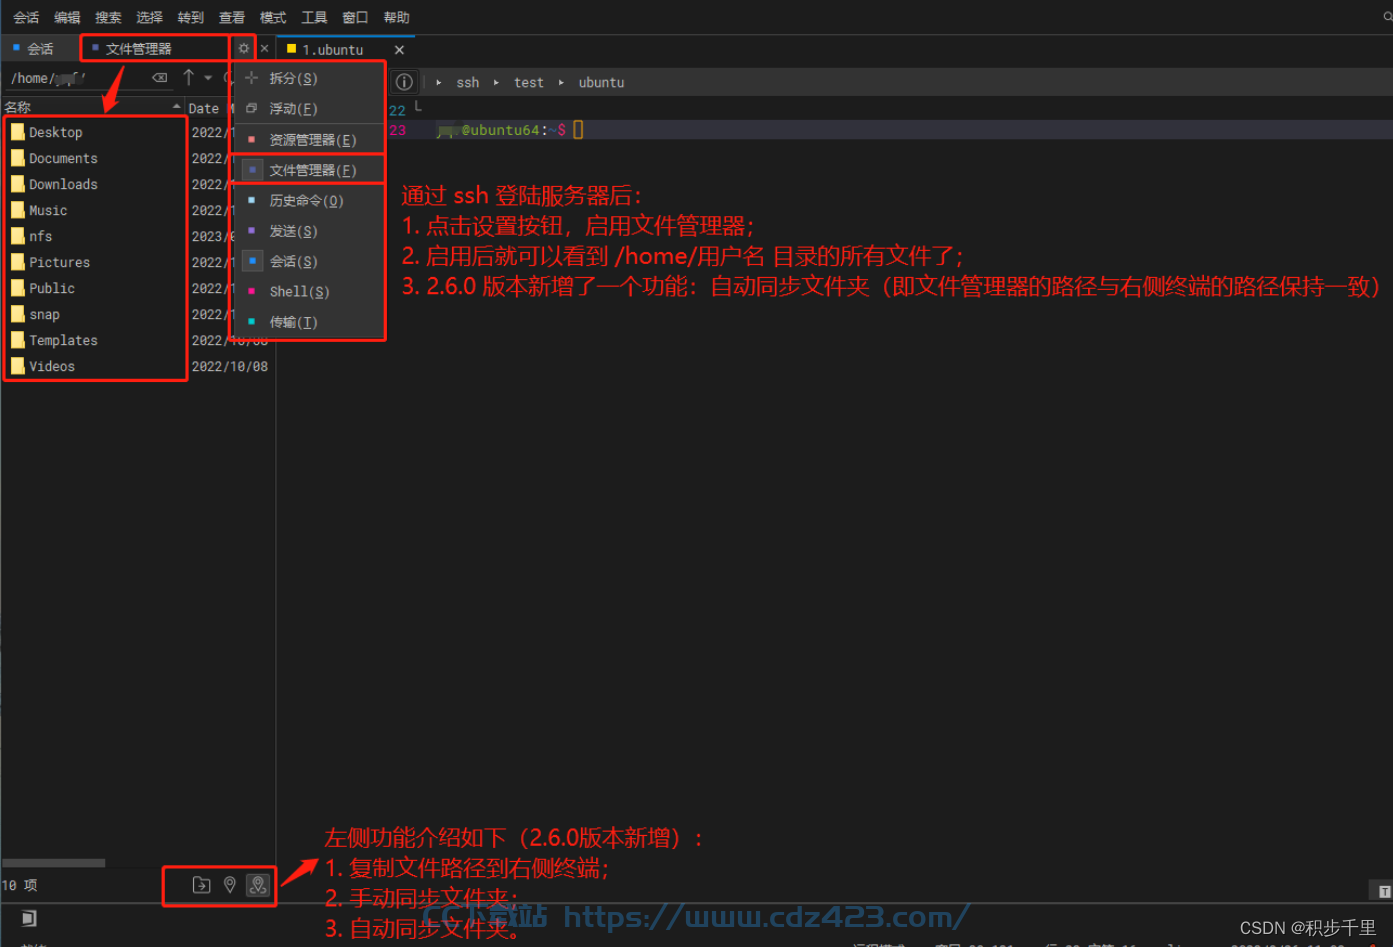
Task: Click the ubuntu breadcrumb segment
Action: pos(601,82)
